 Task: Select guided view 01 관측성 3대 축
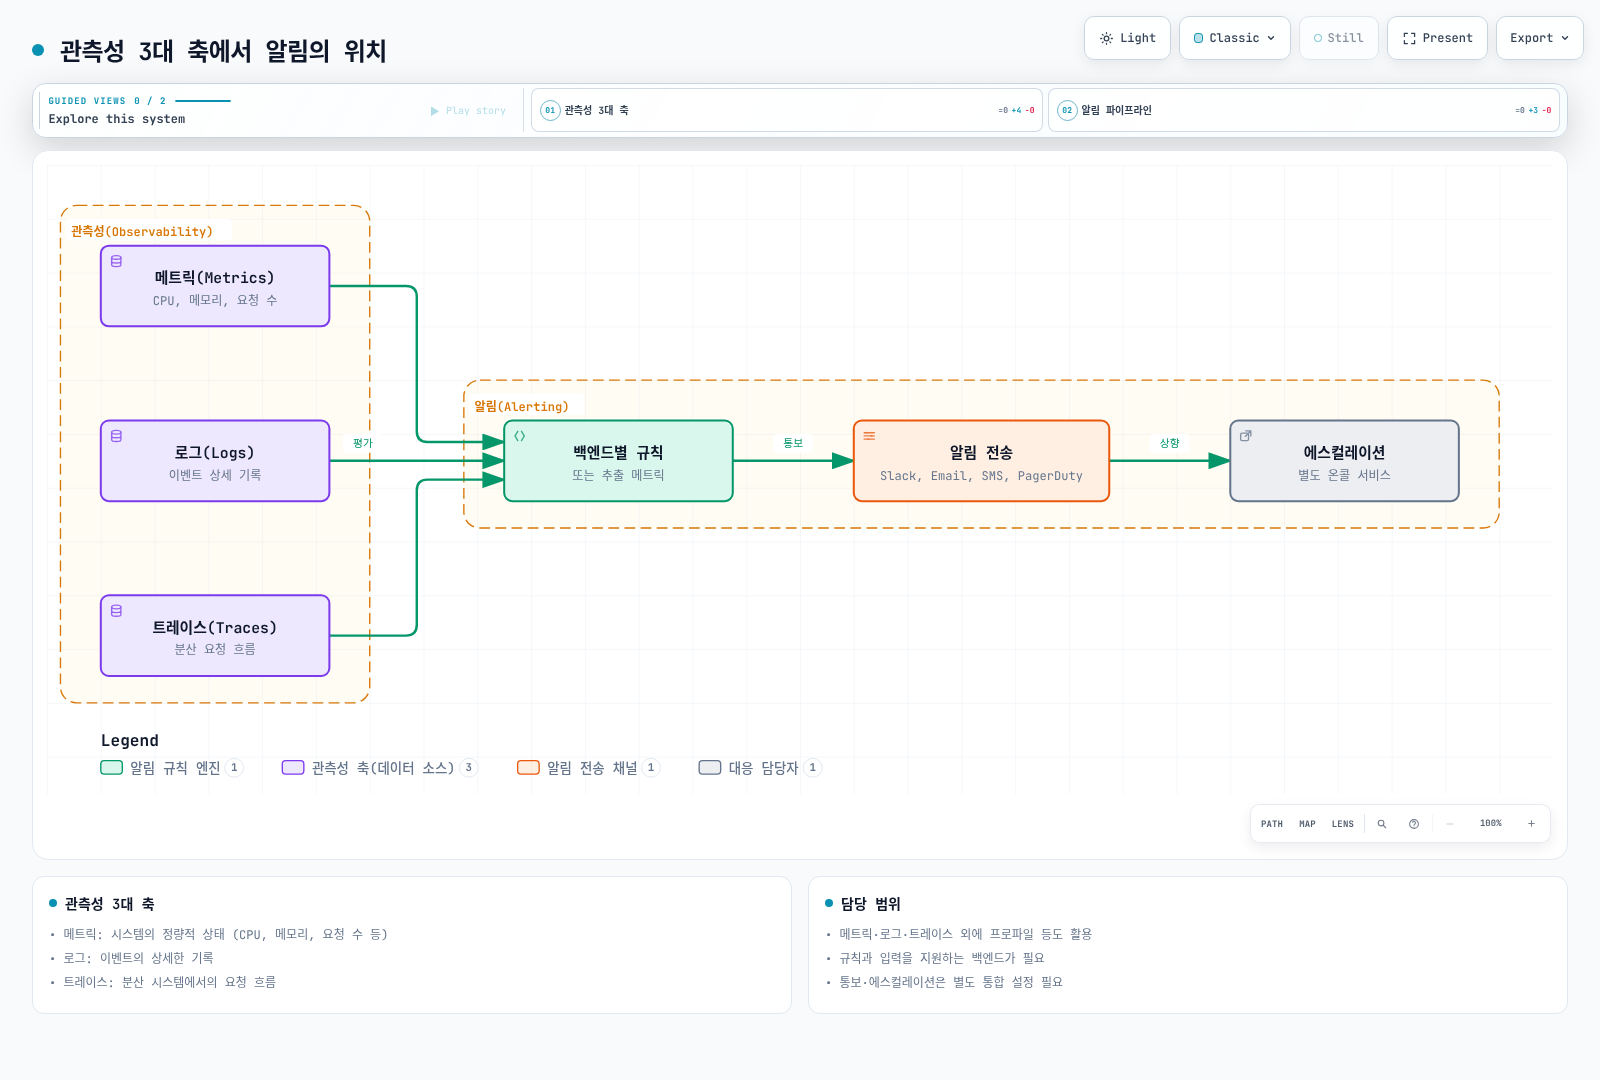pyautogui.click(x=787, y=110)
